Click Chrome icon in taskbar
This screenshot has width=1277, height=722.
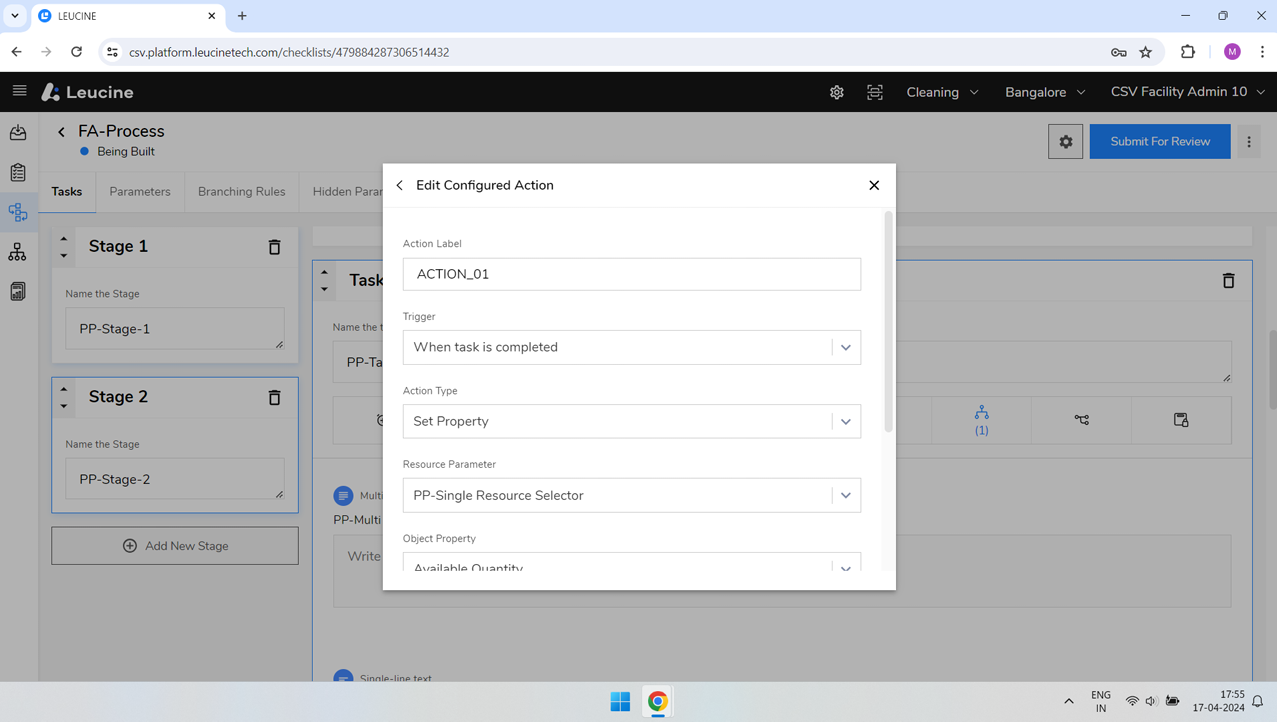658,702
